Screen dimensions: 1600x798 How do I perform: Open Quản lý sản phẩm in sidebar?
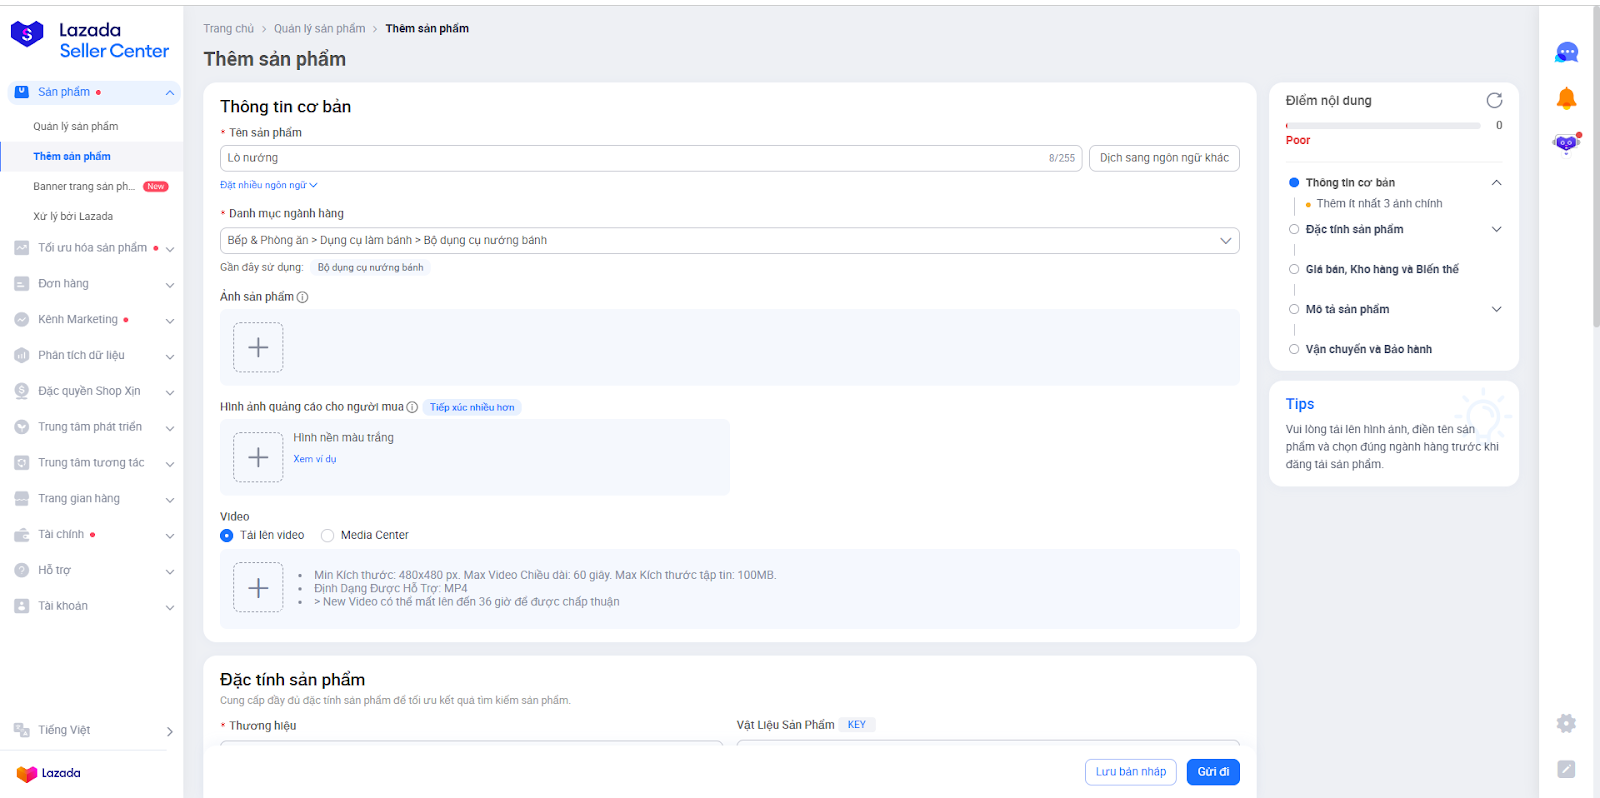point(75,126)
